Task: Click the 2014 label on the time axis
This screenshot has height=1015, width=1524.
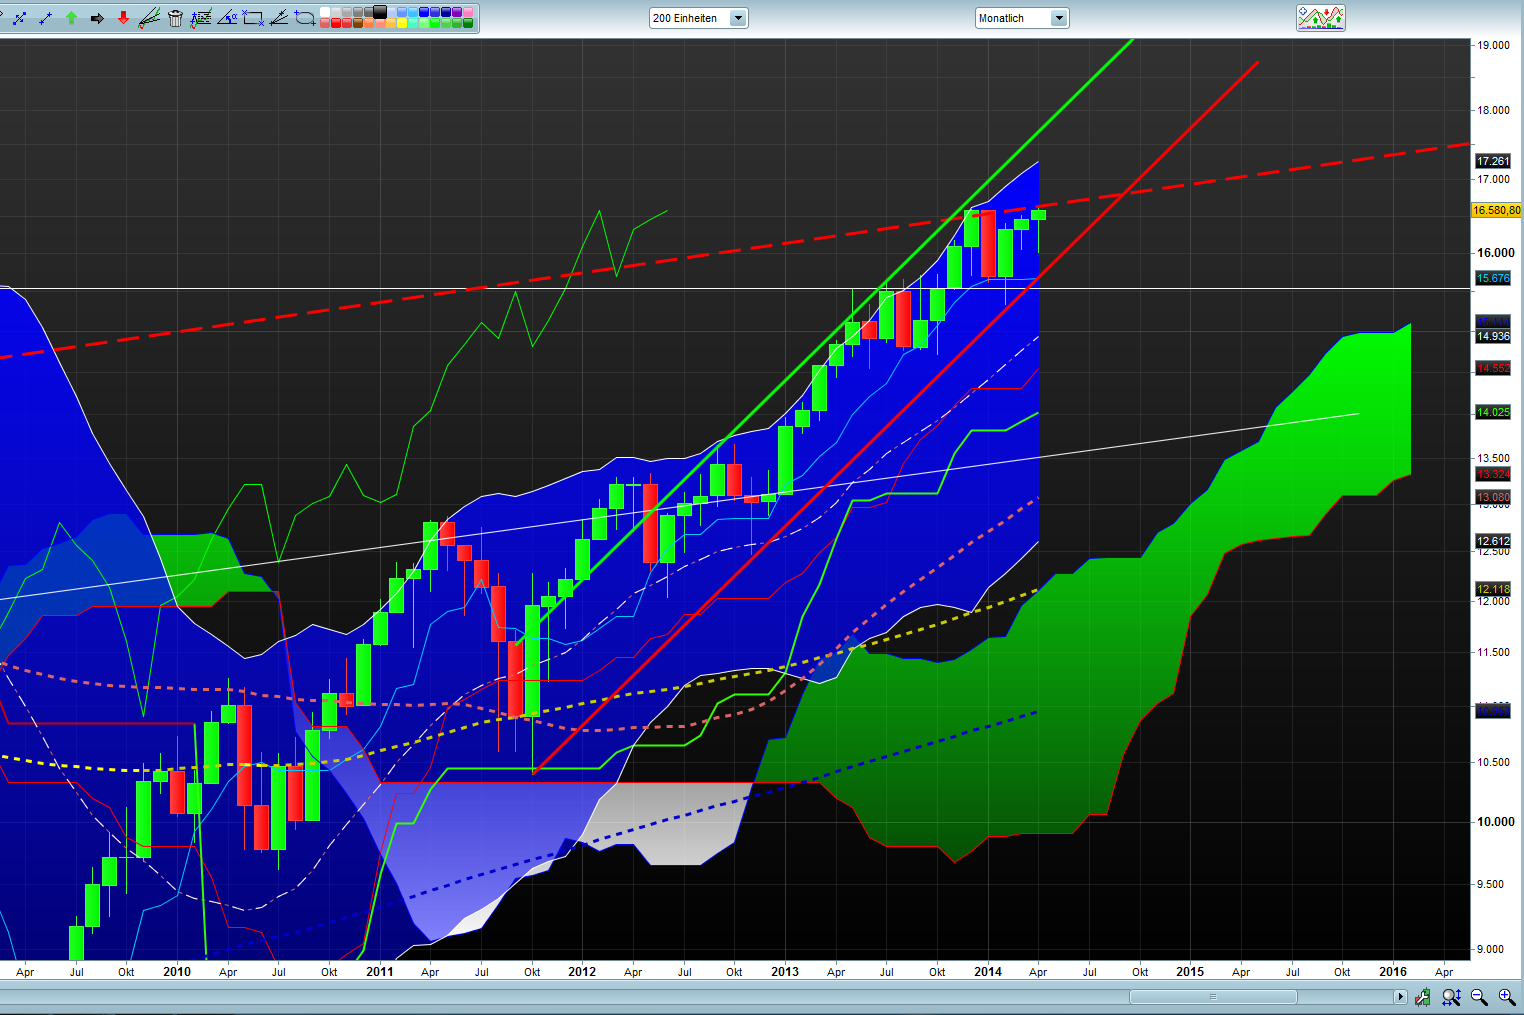Action: tap(988, 971)
